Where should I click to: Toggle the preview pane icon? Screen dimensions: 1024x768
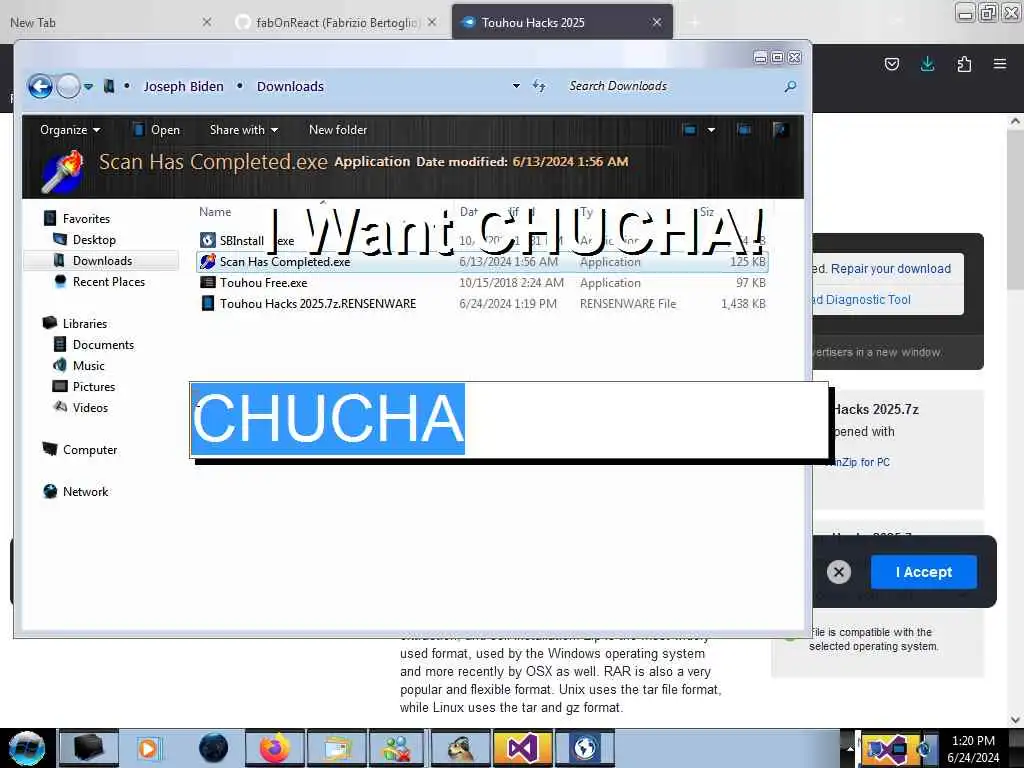(x=744, y=130)
